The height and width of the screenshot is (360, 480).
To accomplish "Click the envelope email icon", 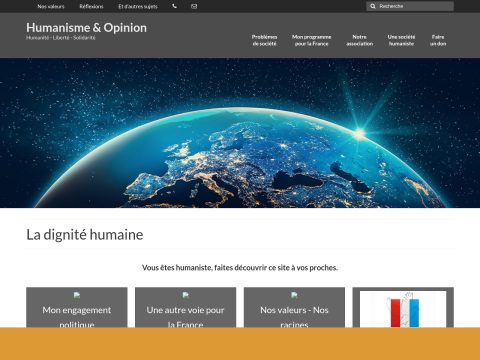I will point(194,6).
